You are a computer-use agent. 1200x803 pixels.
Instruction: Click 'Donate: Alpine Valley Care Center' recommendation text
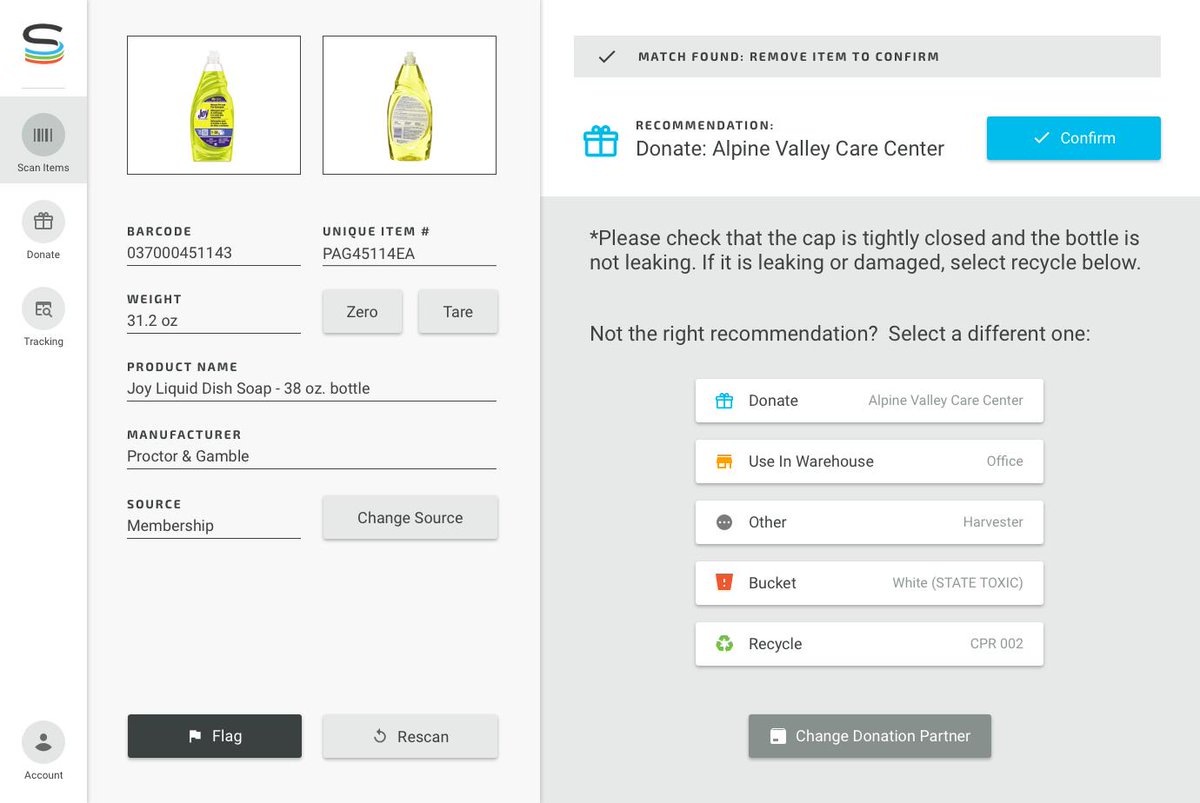tap(790, 149)
